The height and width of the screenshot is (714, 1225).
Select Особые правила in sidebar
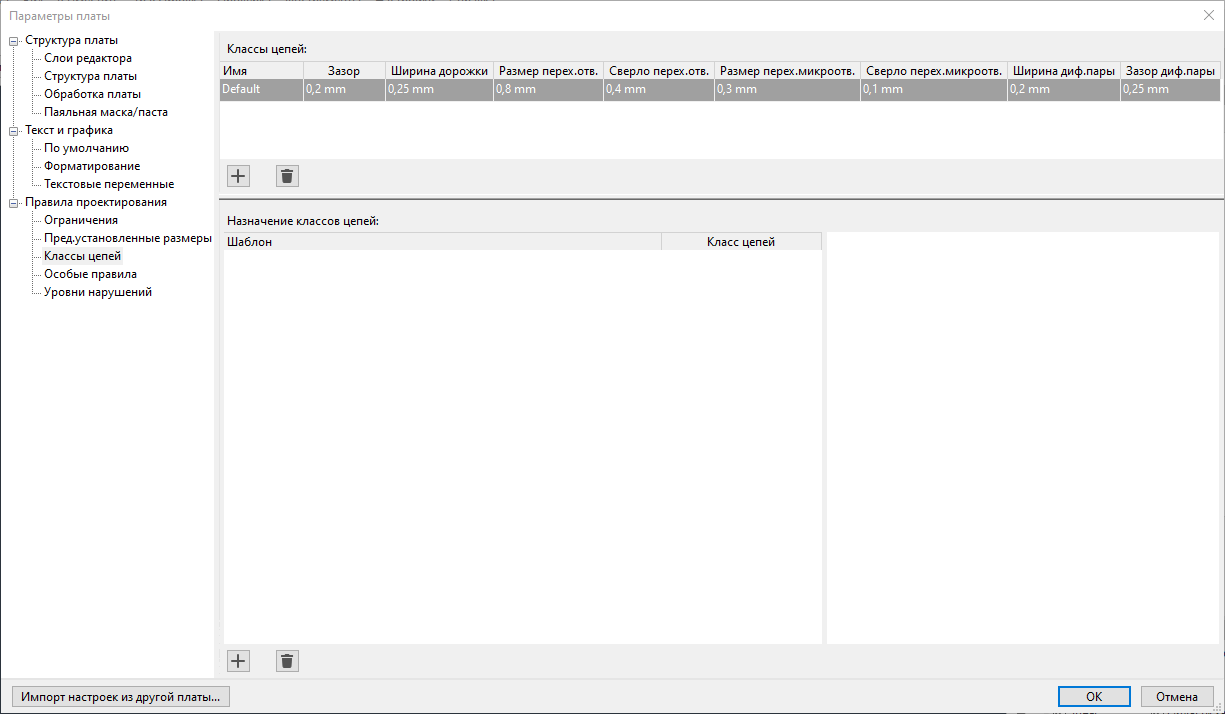coord(90,274)
